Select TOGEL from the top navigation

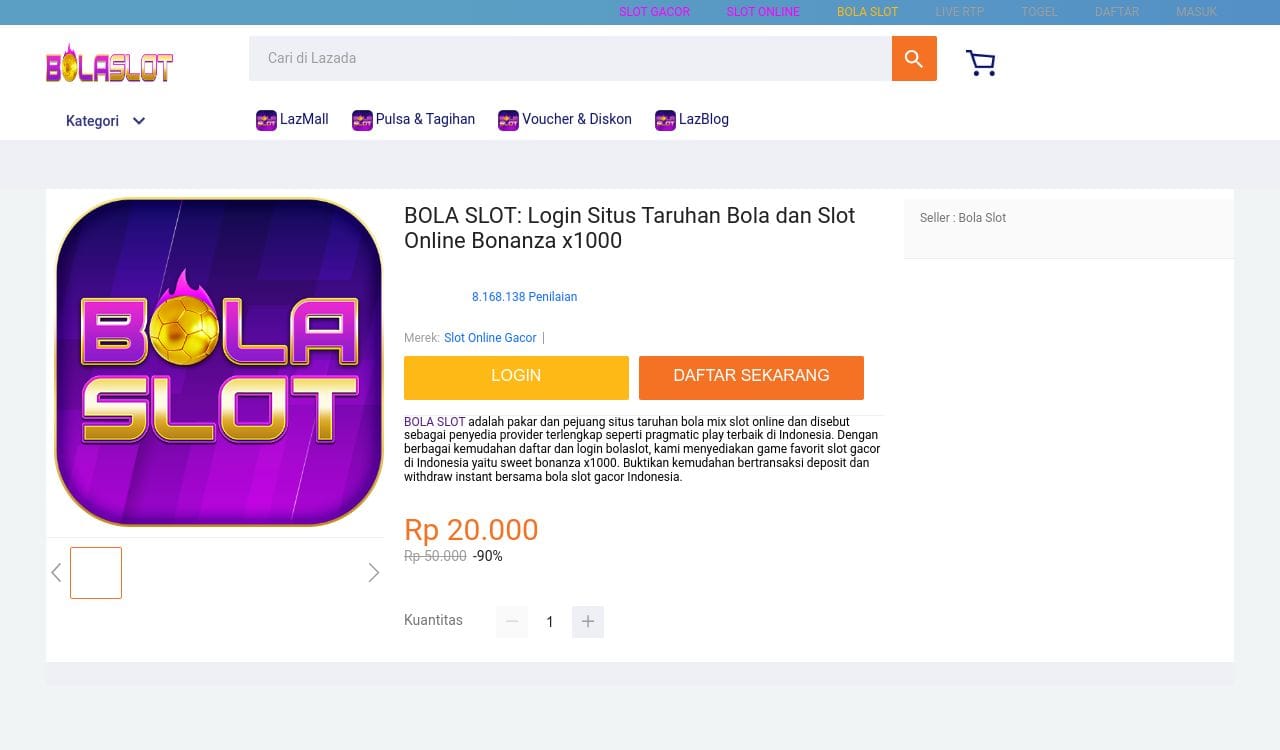click(1039, 12)
